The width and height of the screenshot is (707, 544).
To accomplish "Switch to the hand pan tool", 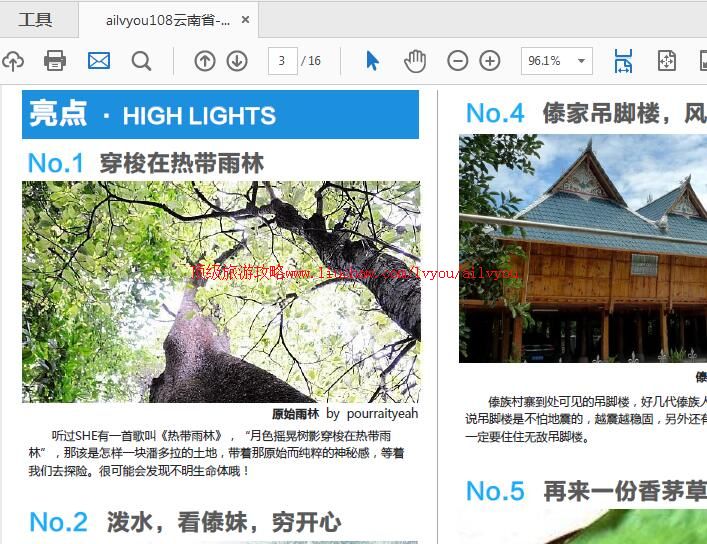I will click(x=415, y=61).
